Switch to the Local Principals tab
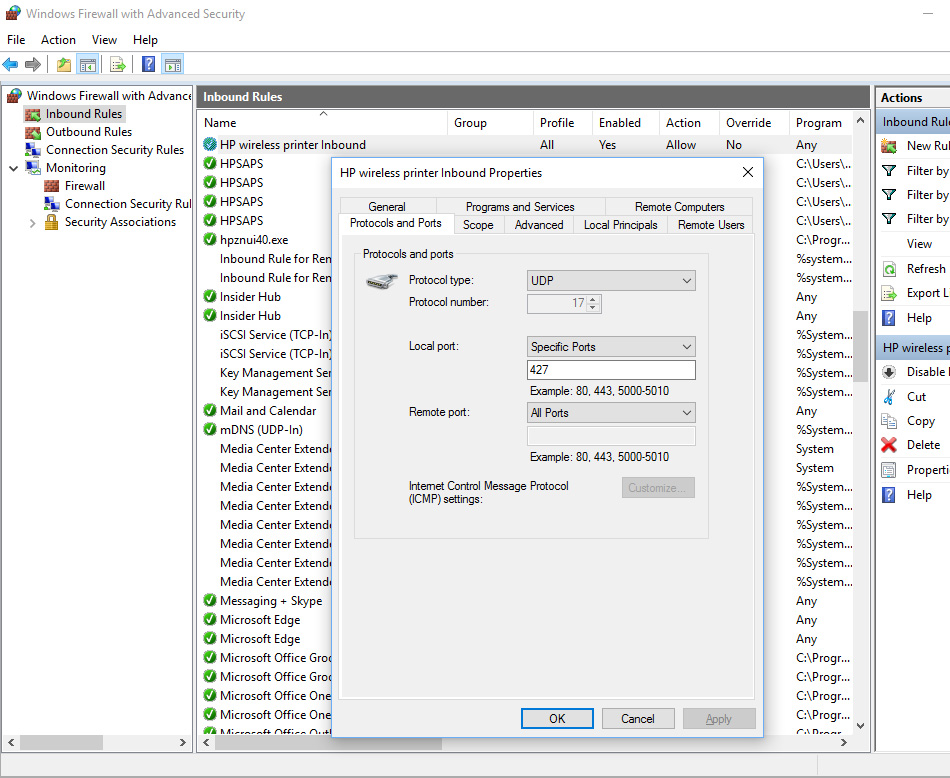The width and height of the screenshot is (950, 778). pyautogui.click(x=620, y=225)
